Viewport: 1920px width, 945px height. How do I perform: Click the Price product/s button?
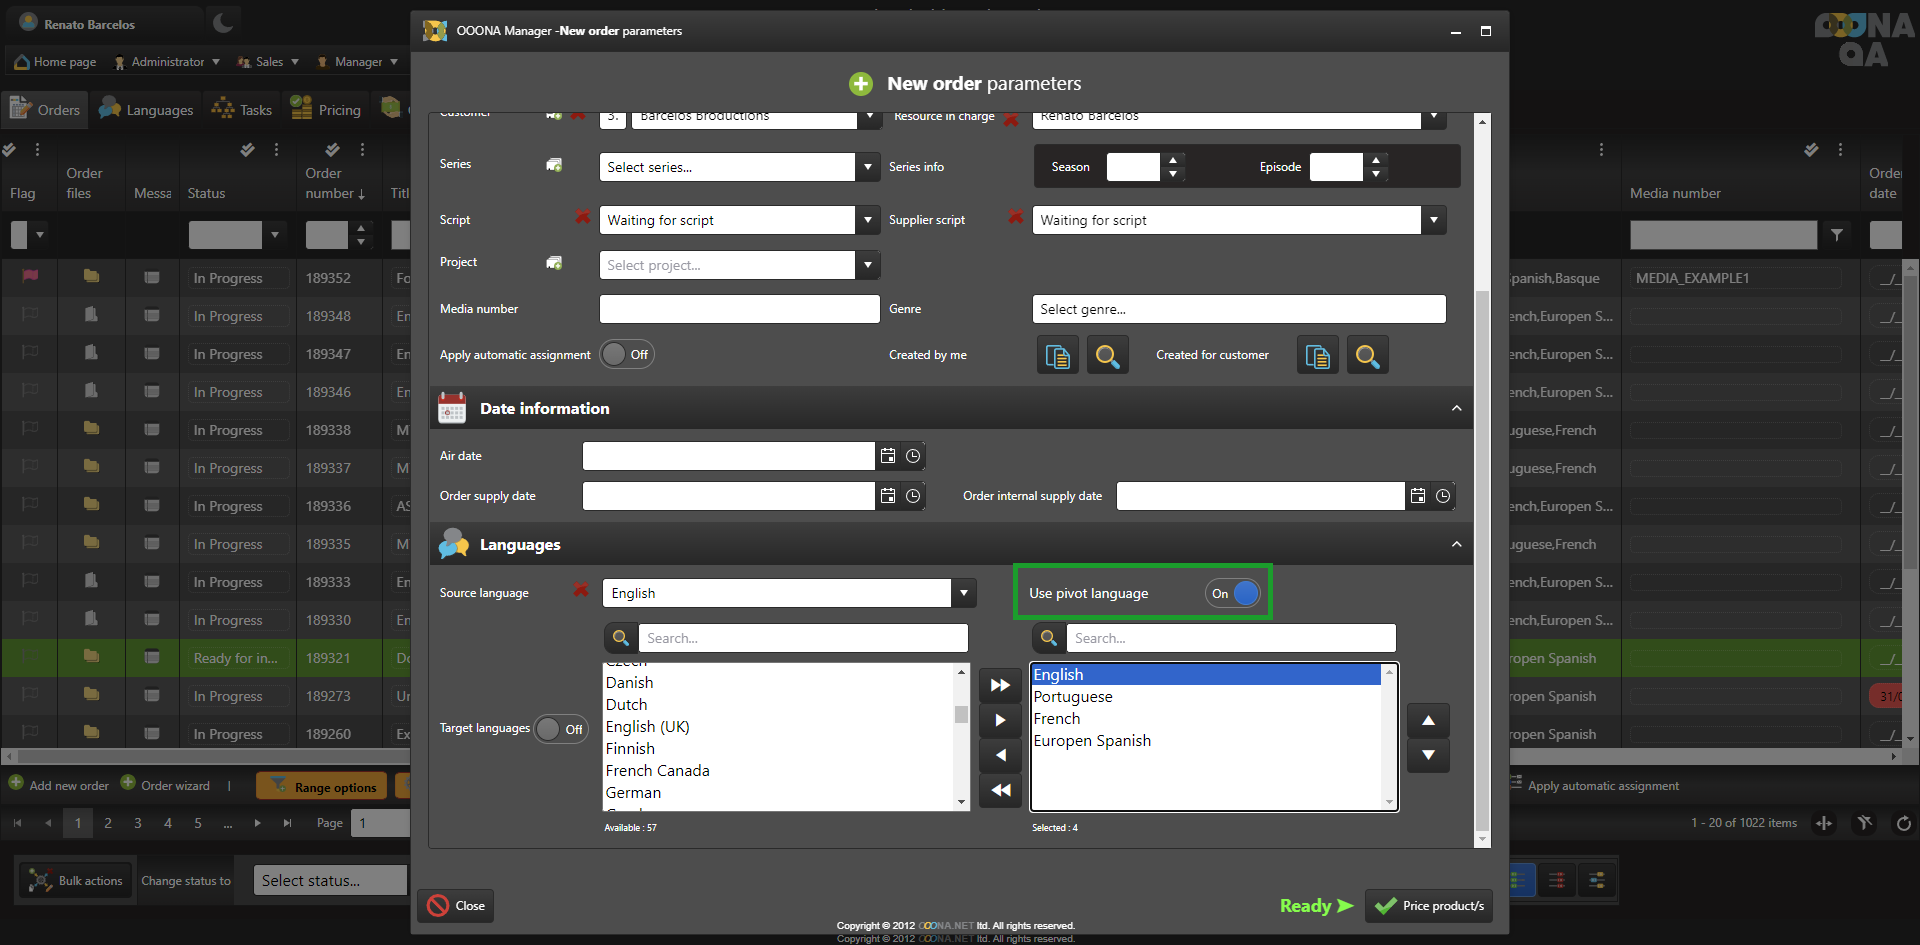pos(1429,906)
